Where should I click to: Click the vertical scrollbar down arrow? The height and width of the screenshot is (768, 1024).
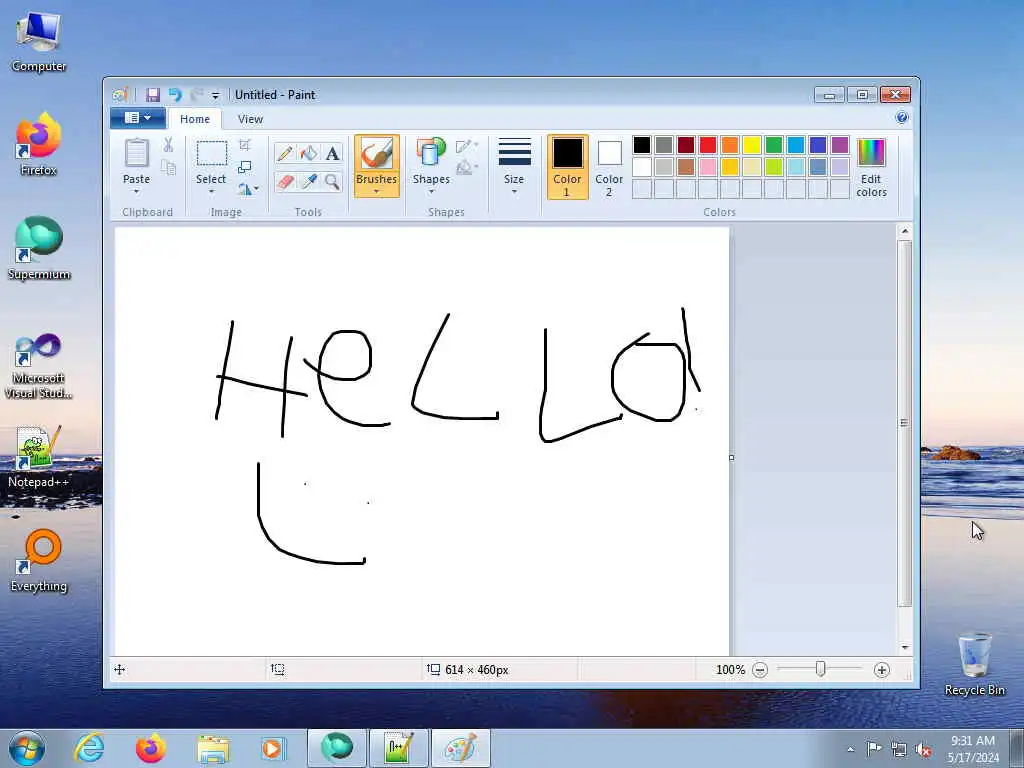pos(904,647)
